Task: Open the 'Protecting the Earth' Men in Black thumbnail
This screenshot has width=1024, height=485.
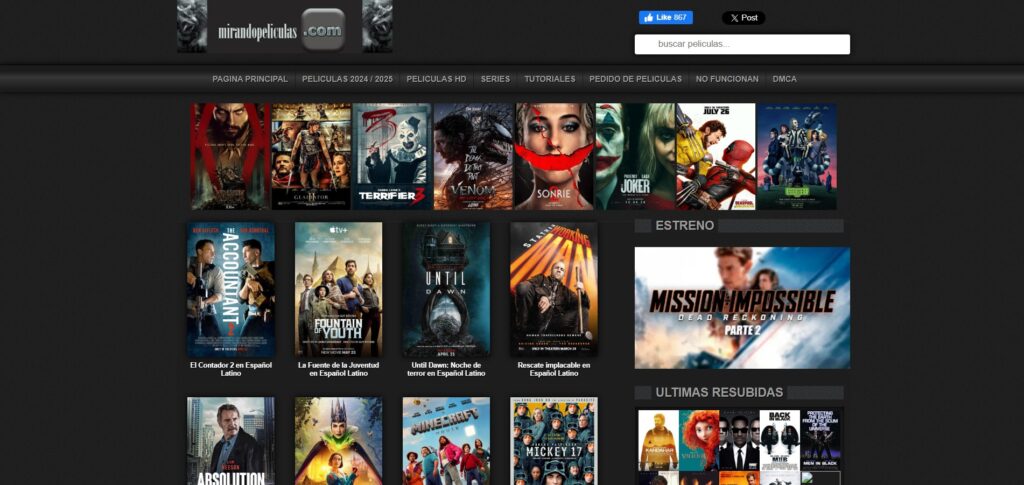Action: coord(821,440)
